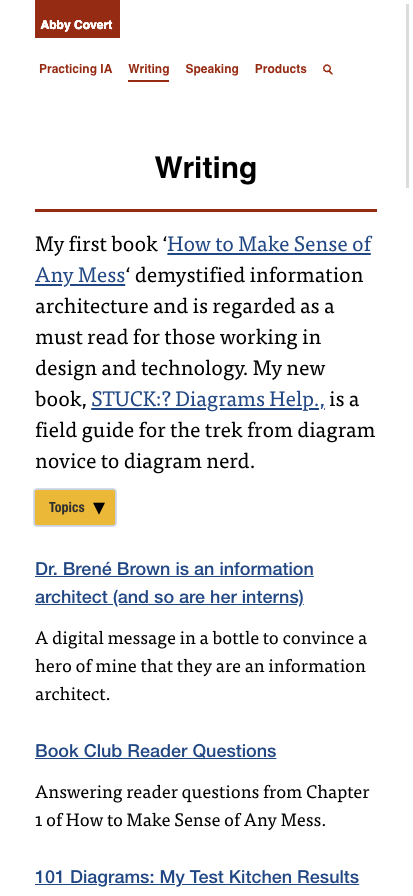
Task: Click the page vertical scrollbar
Action: (x=408, y=94)
